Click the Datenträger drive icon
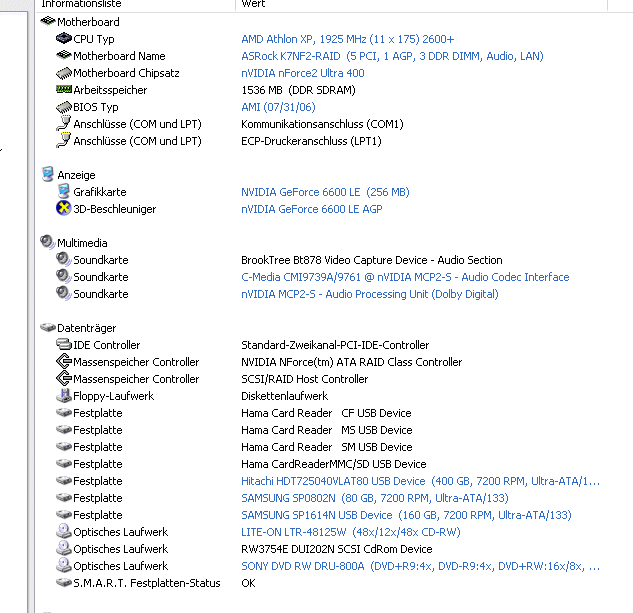 [48, 327]
